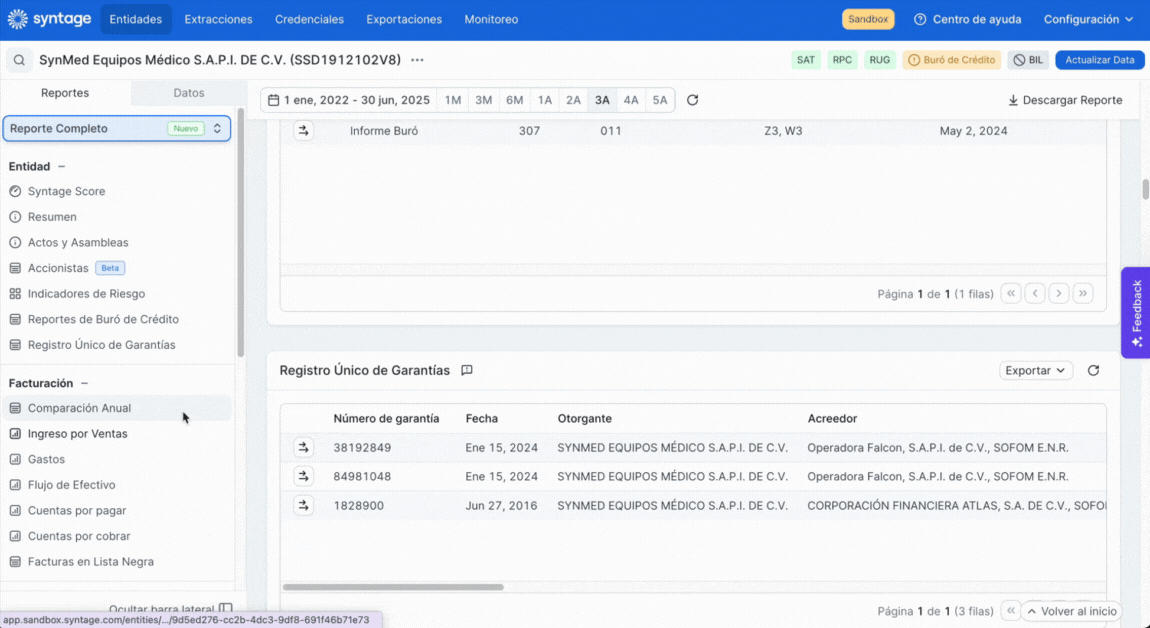Open the Reporte Completo selector

[x=117, y=128]
